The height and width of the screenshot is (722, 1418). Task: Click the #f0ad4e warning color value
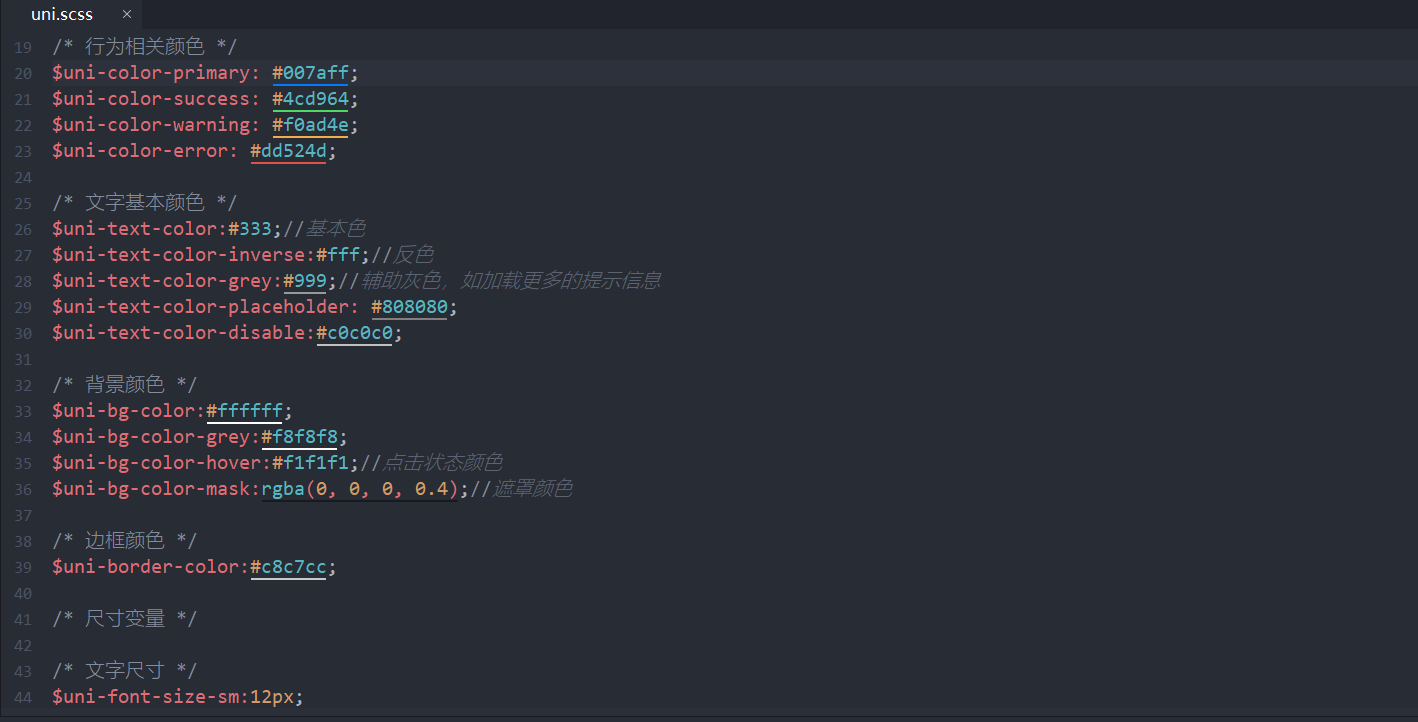coord(310,125)
